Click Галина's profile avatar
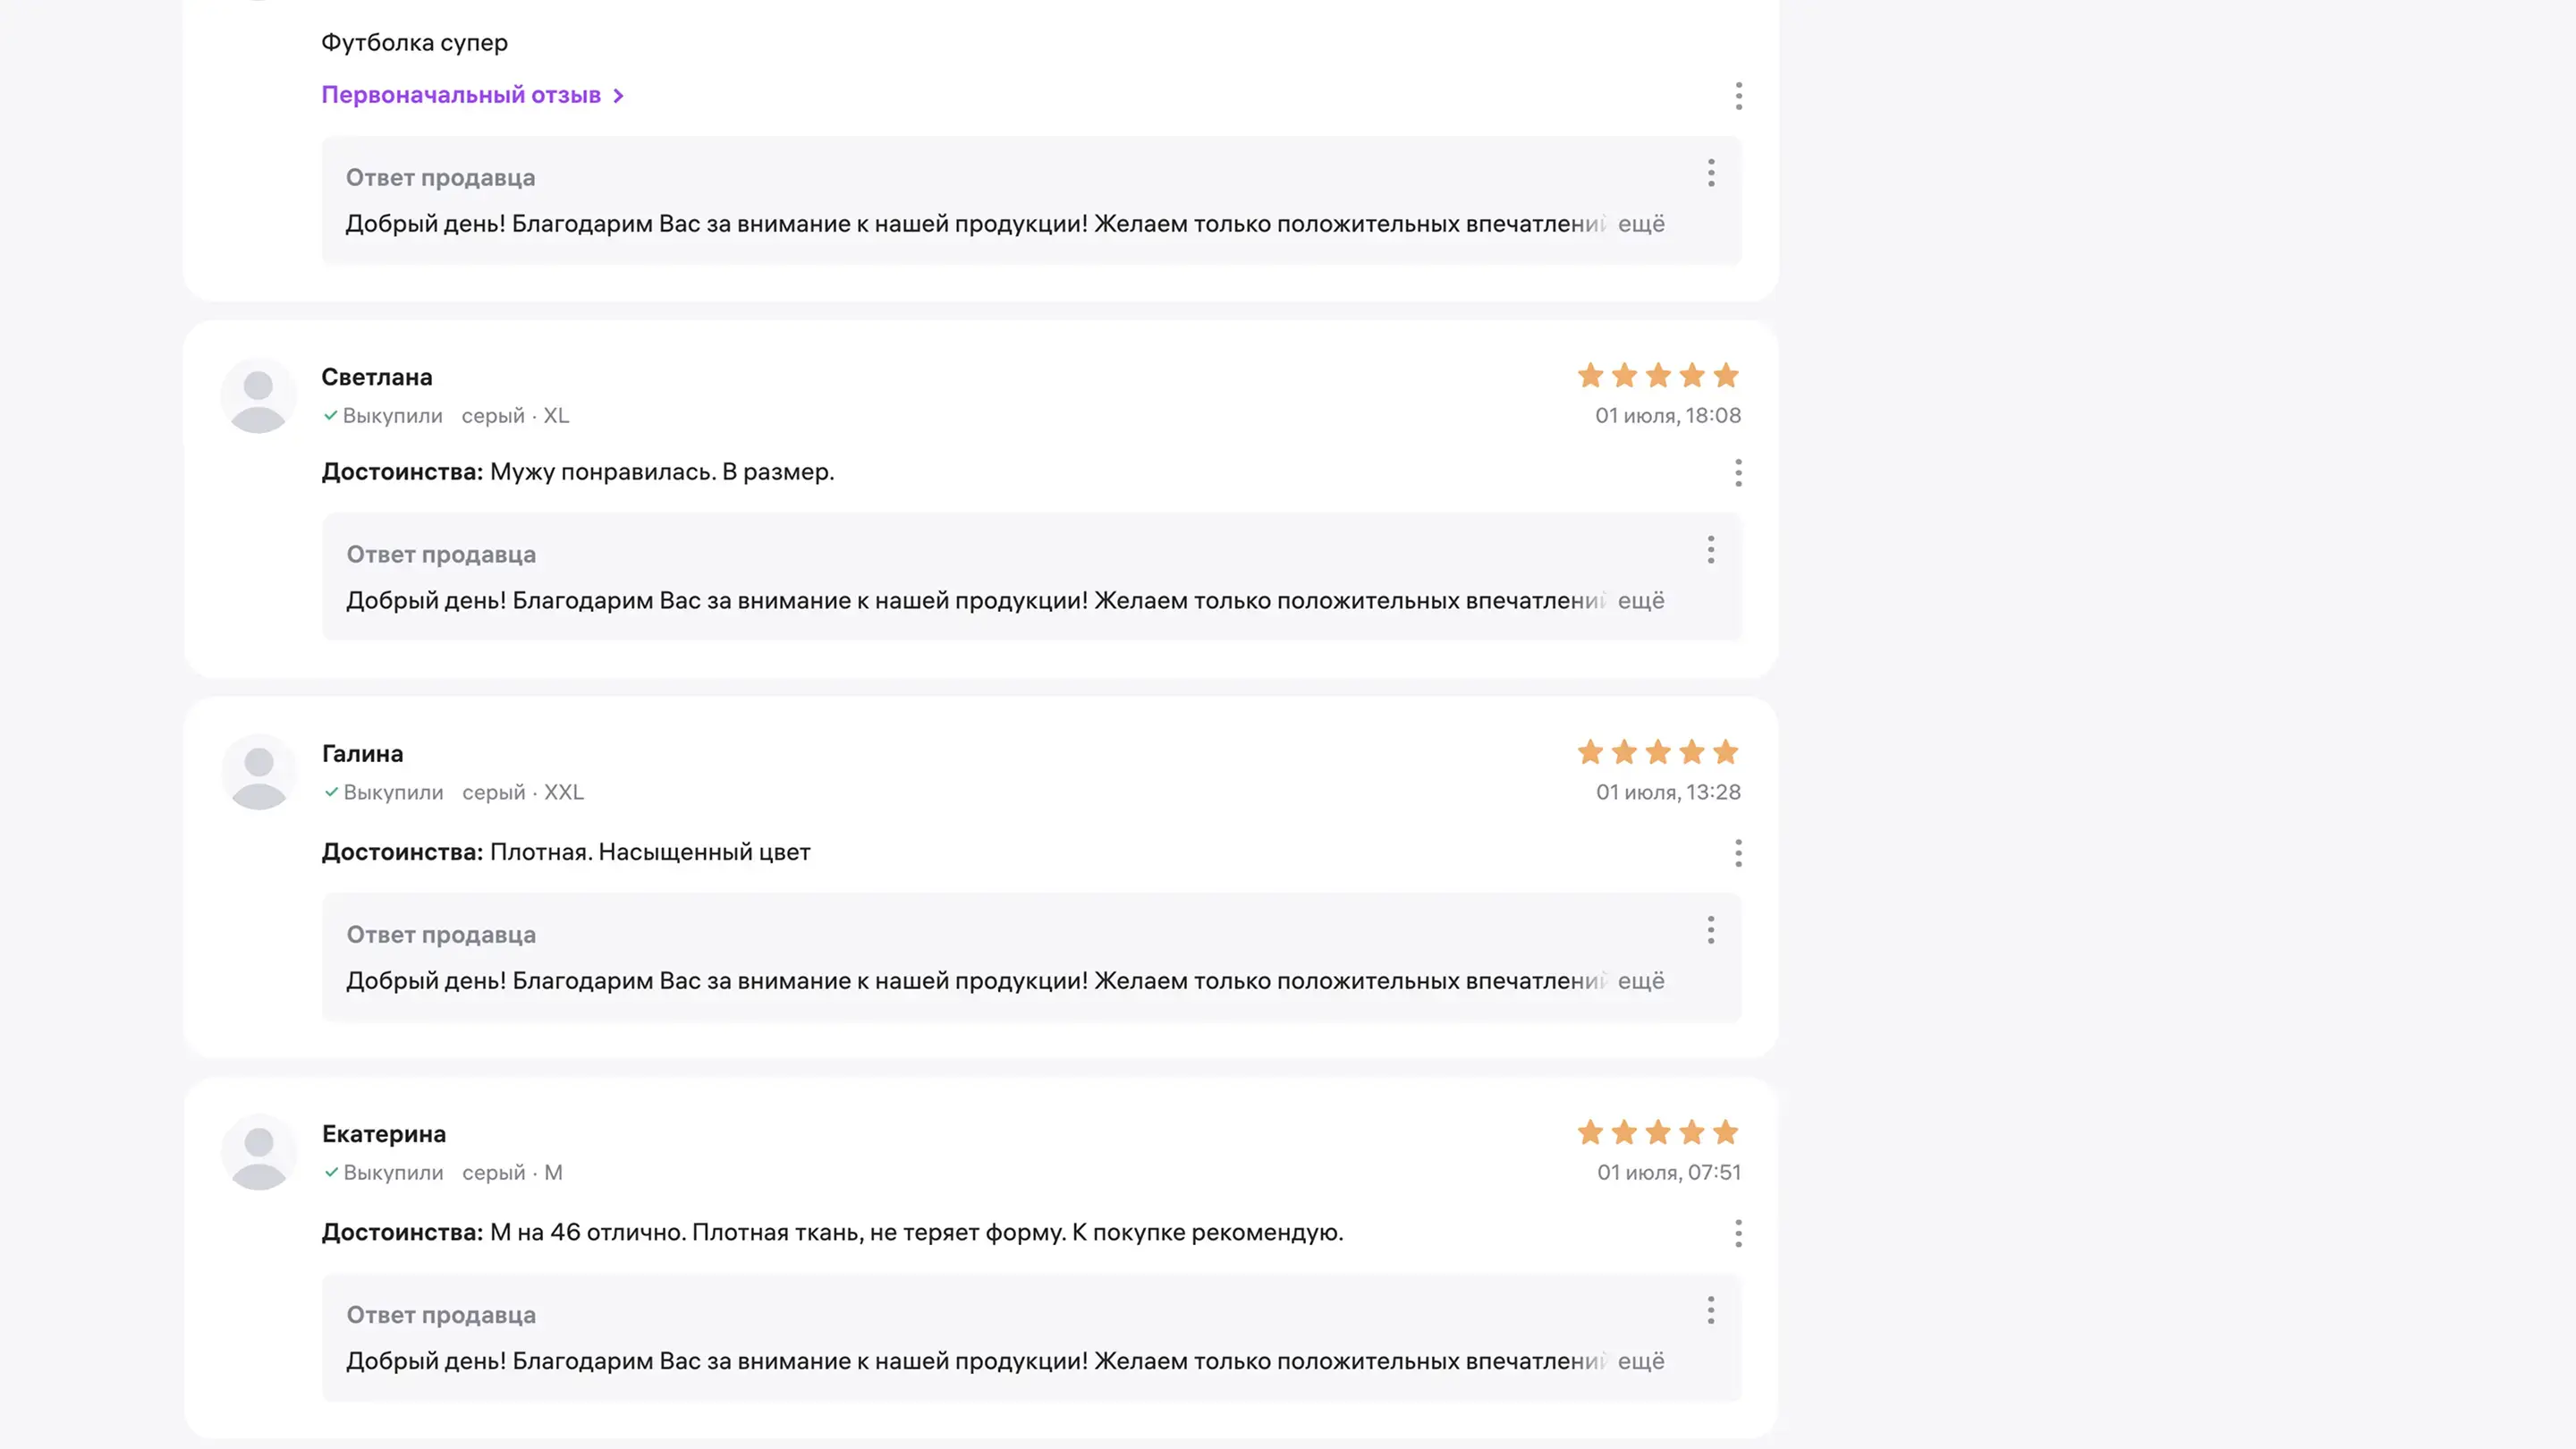Viewport: 2576px width, 1449px height. [258, 773]
